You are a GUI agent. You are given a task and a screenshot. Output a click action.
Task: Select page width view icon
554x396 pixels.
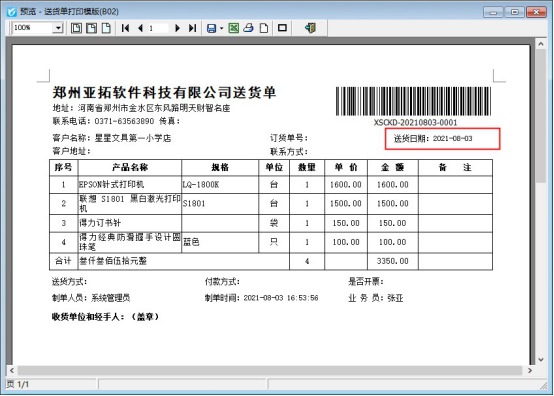[x=92, y=28]
